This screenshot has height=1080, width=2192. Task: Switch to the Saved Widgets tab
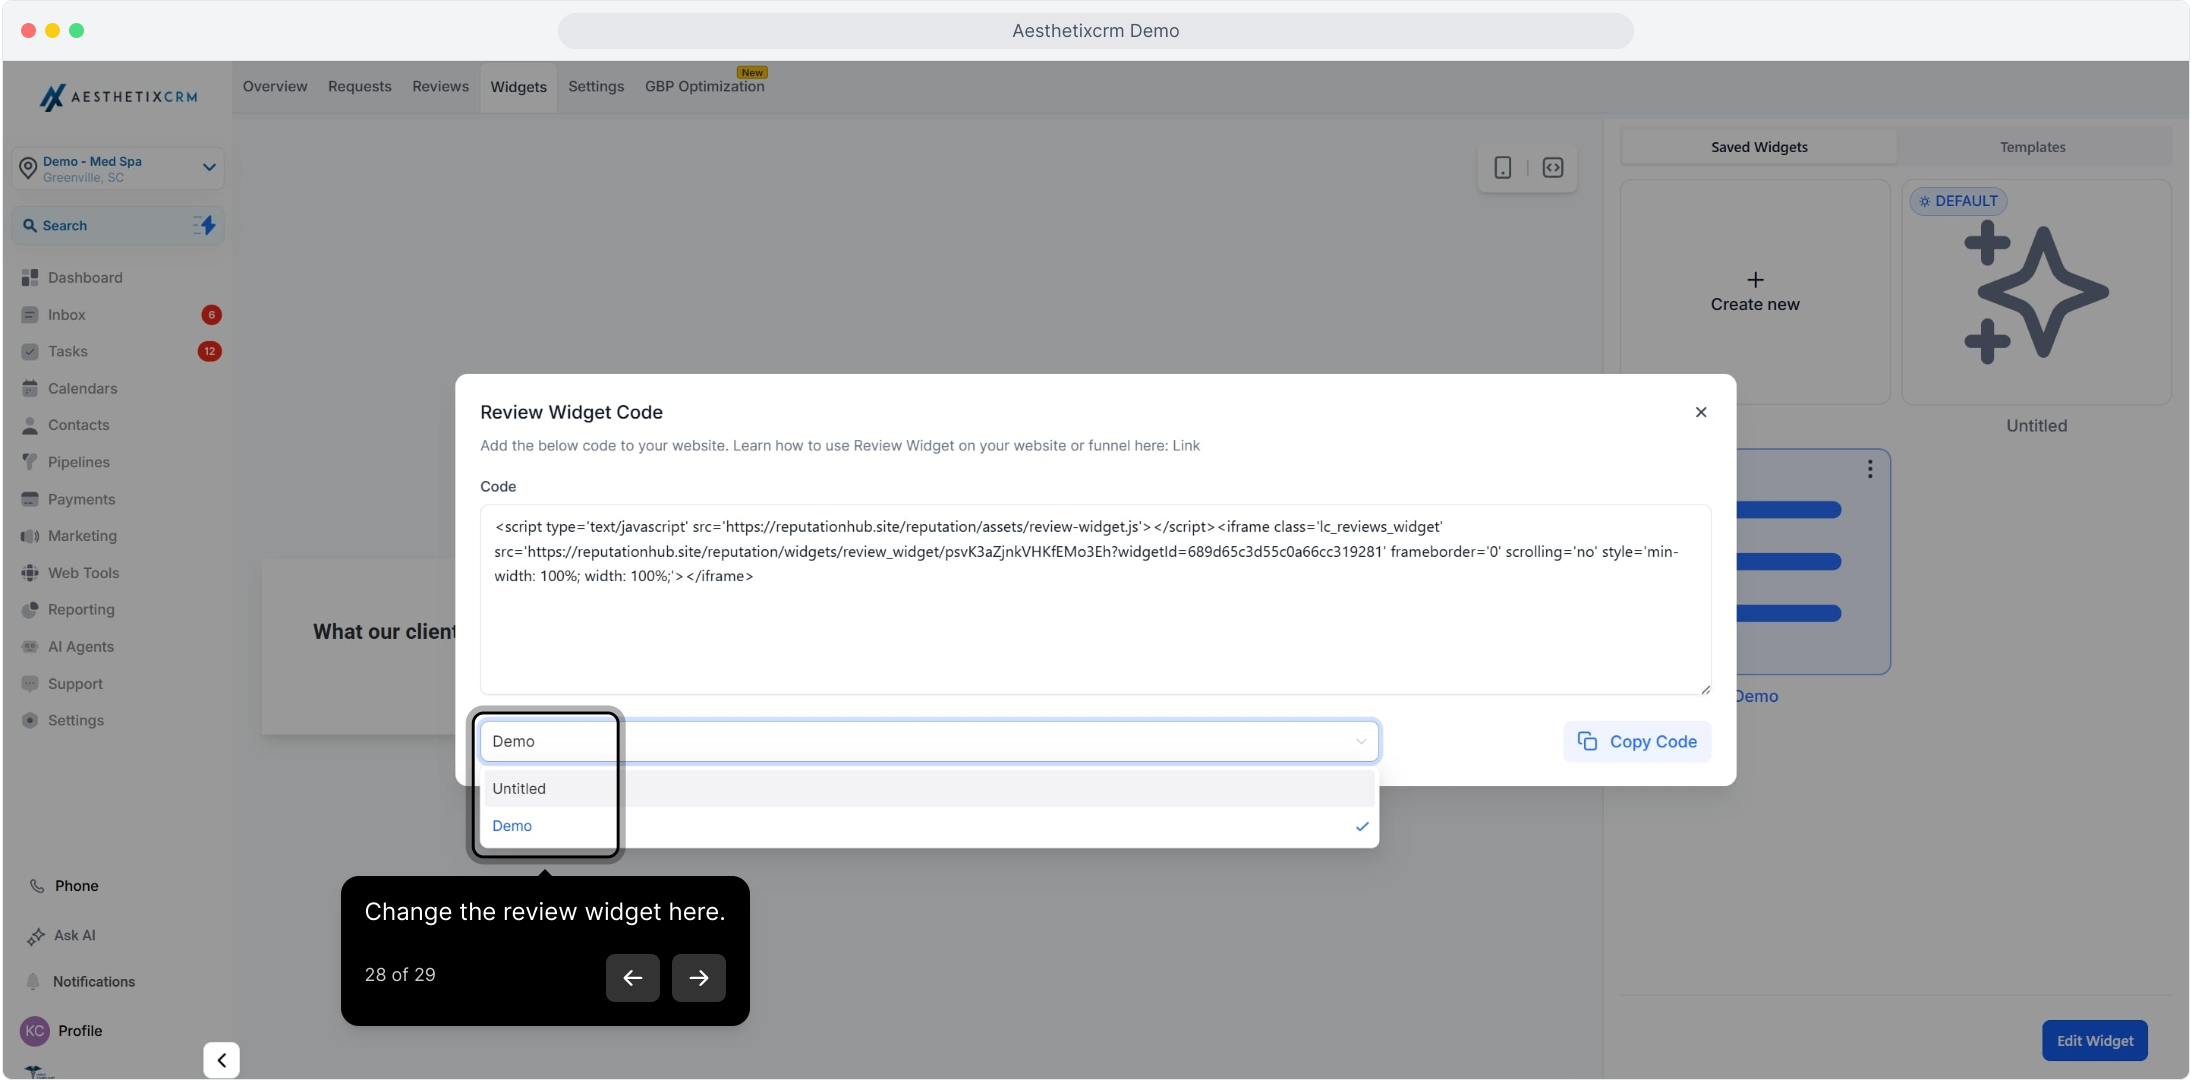point(1759,147)
